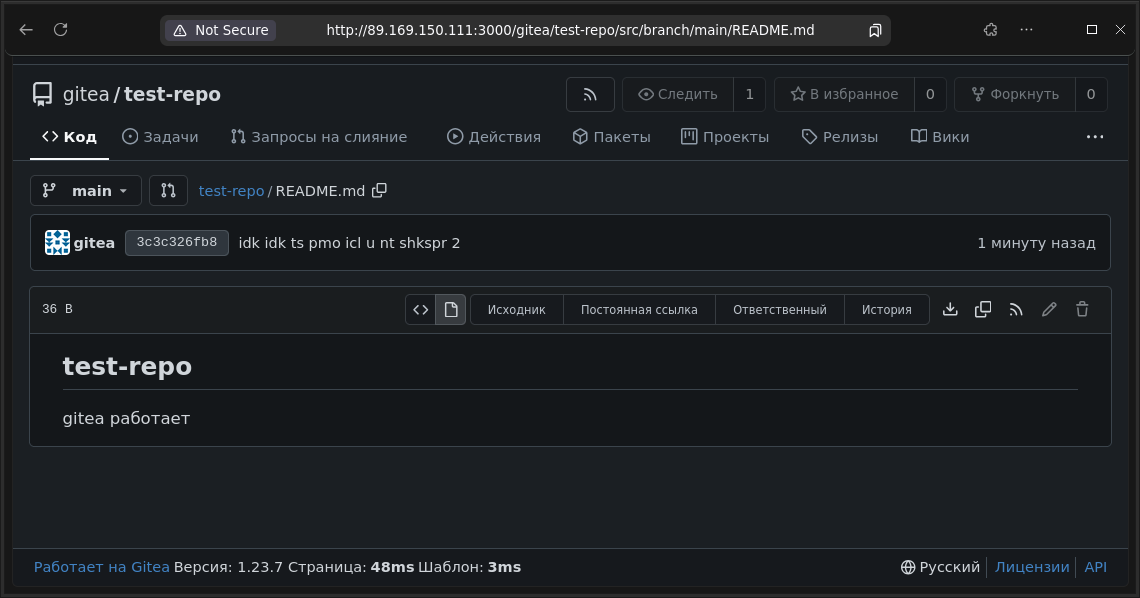
Task: Open the compare branches icon button
Action: click(168, 191)
